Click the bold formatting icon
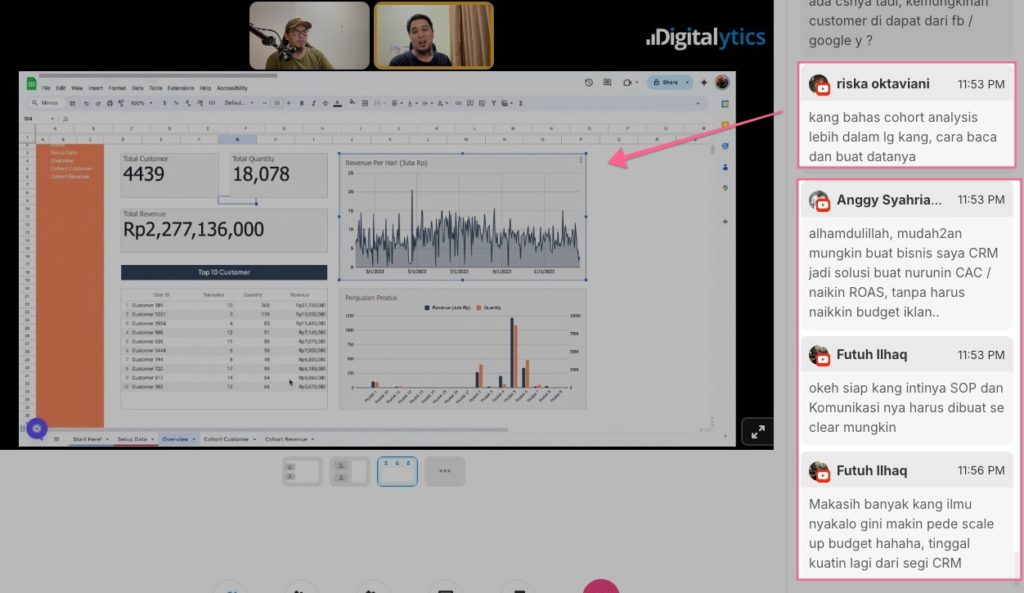This screenshot has height=593, width=1024. pyautogui.click(x=301, y=103)
